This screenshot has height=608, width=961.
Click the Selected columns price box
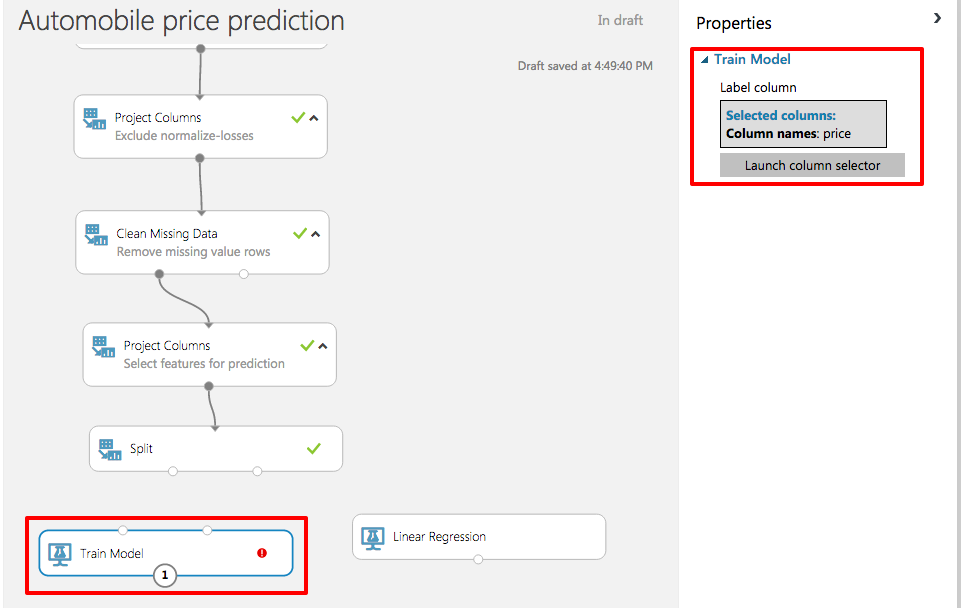point(804,124)
